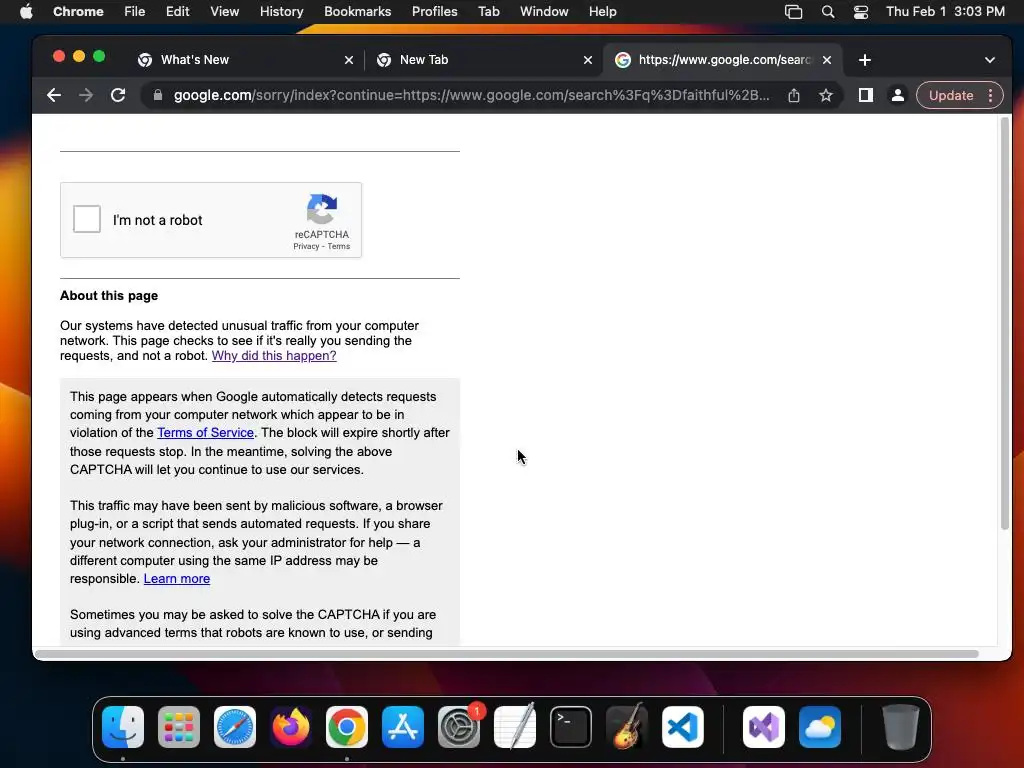Open the Profiles menu
The height and width of the screenshot is (768, 1024).
pyautogui.click(x=434, y=11)
